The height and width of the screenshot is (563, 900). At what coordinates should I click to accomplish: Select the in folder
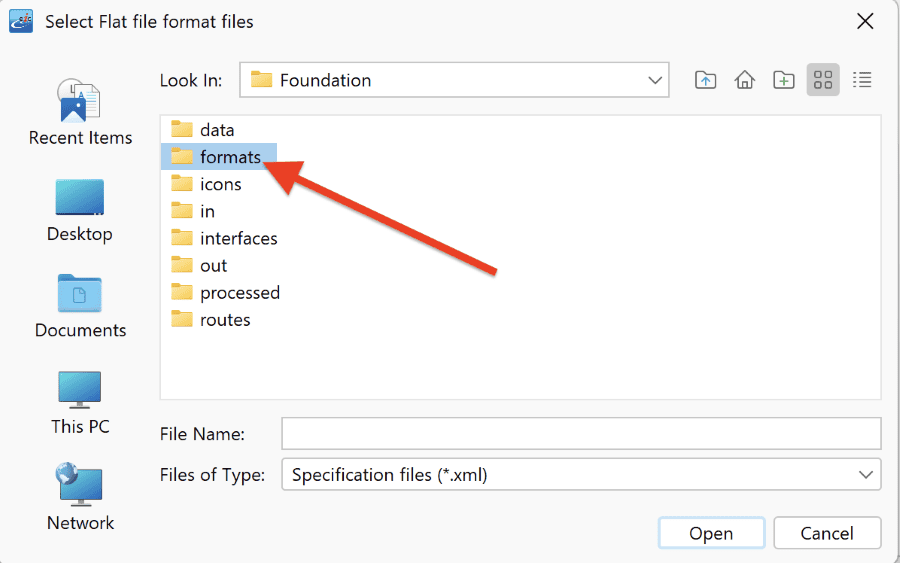[193, 211]
